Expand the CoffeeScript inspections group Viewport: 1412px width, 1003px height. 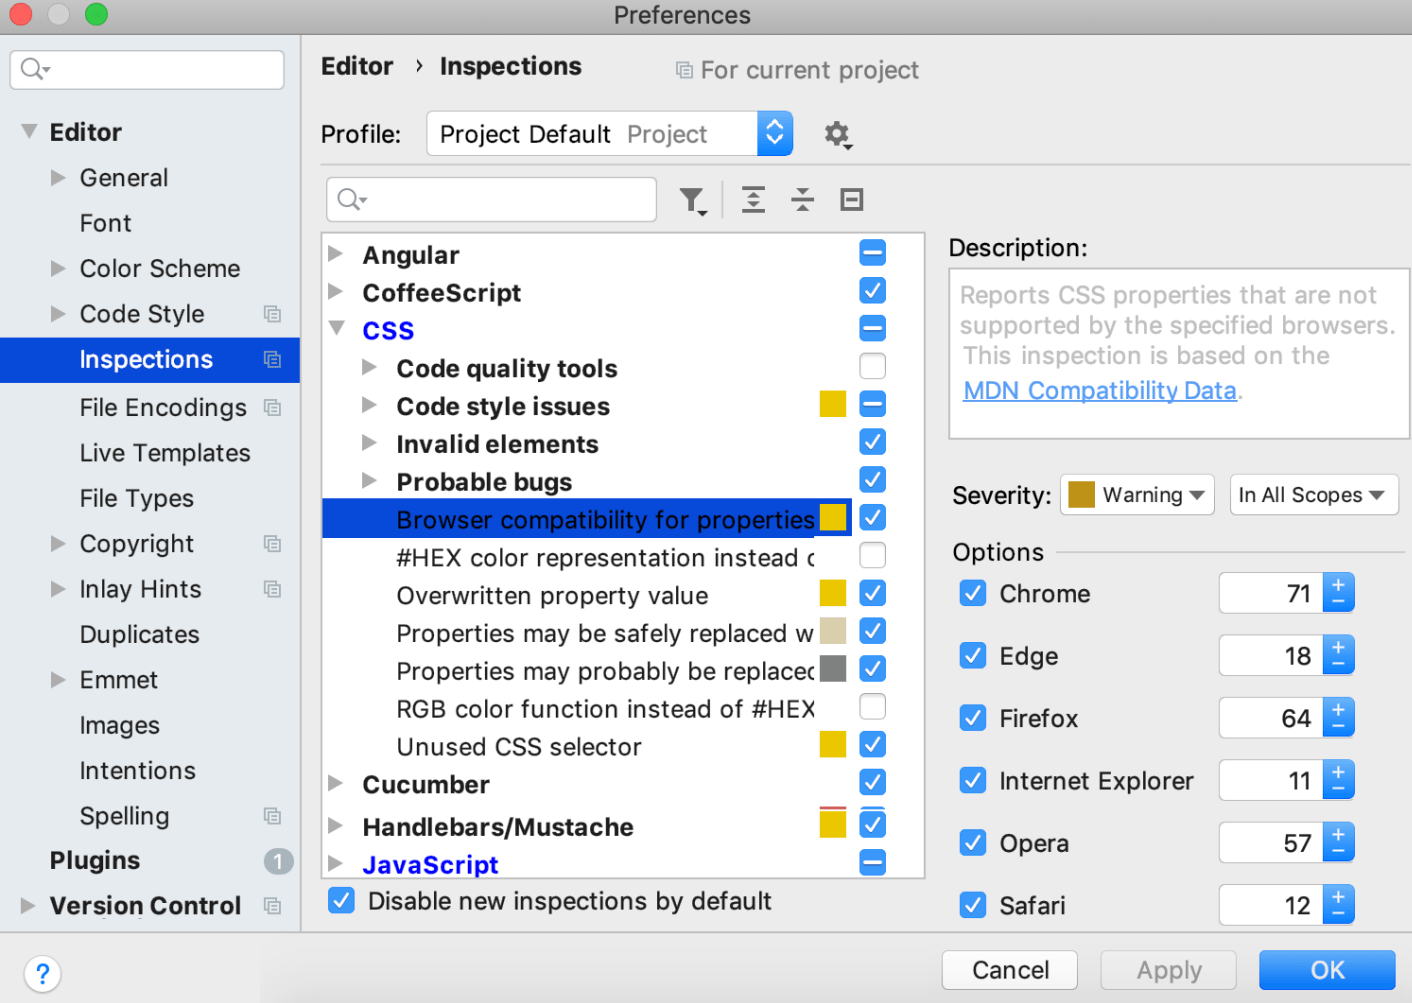336,292
